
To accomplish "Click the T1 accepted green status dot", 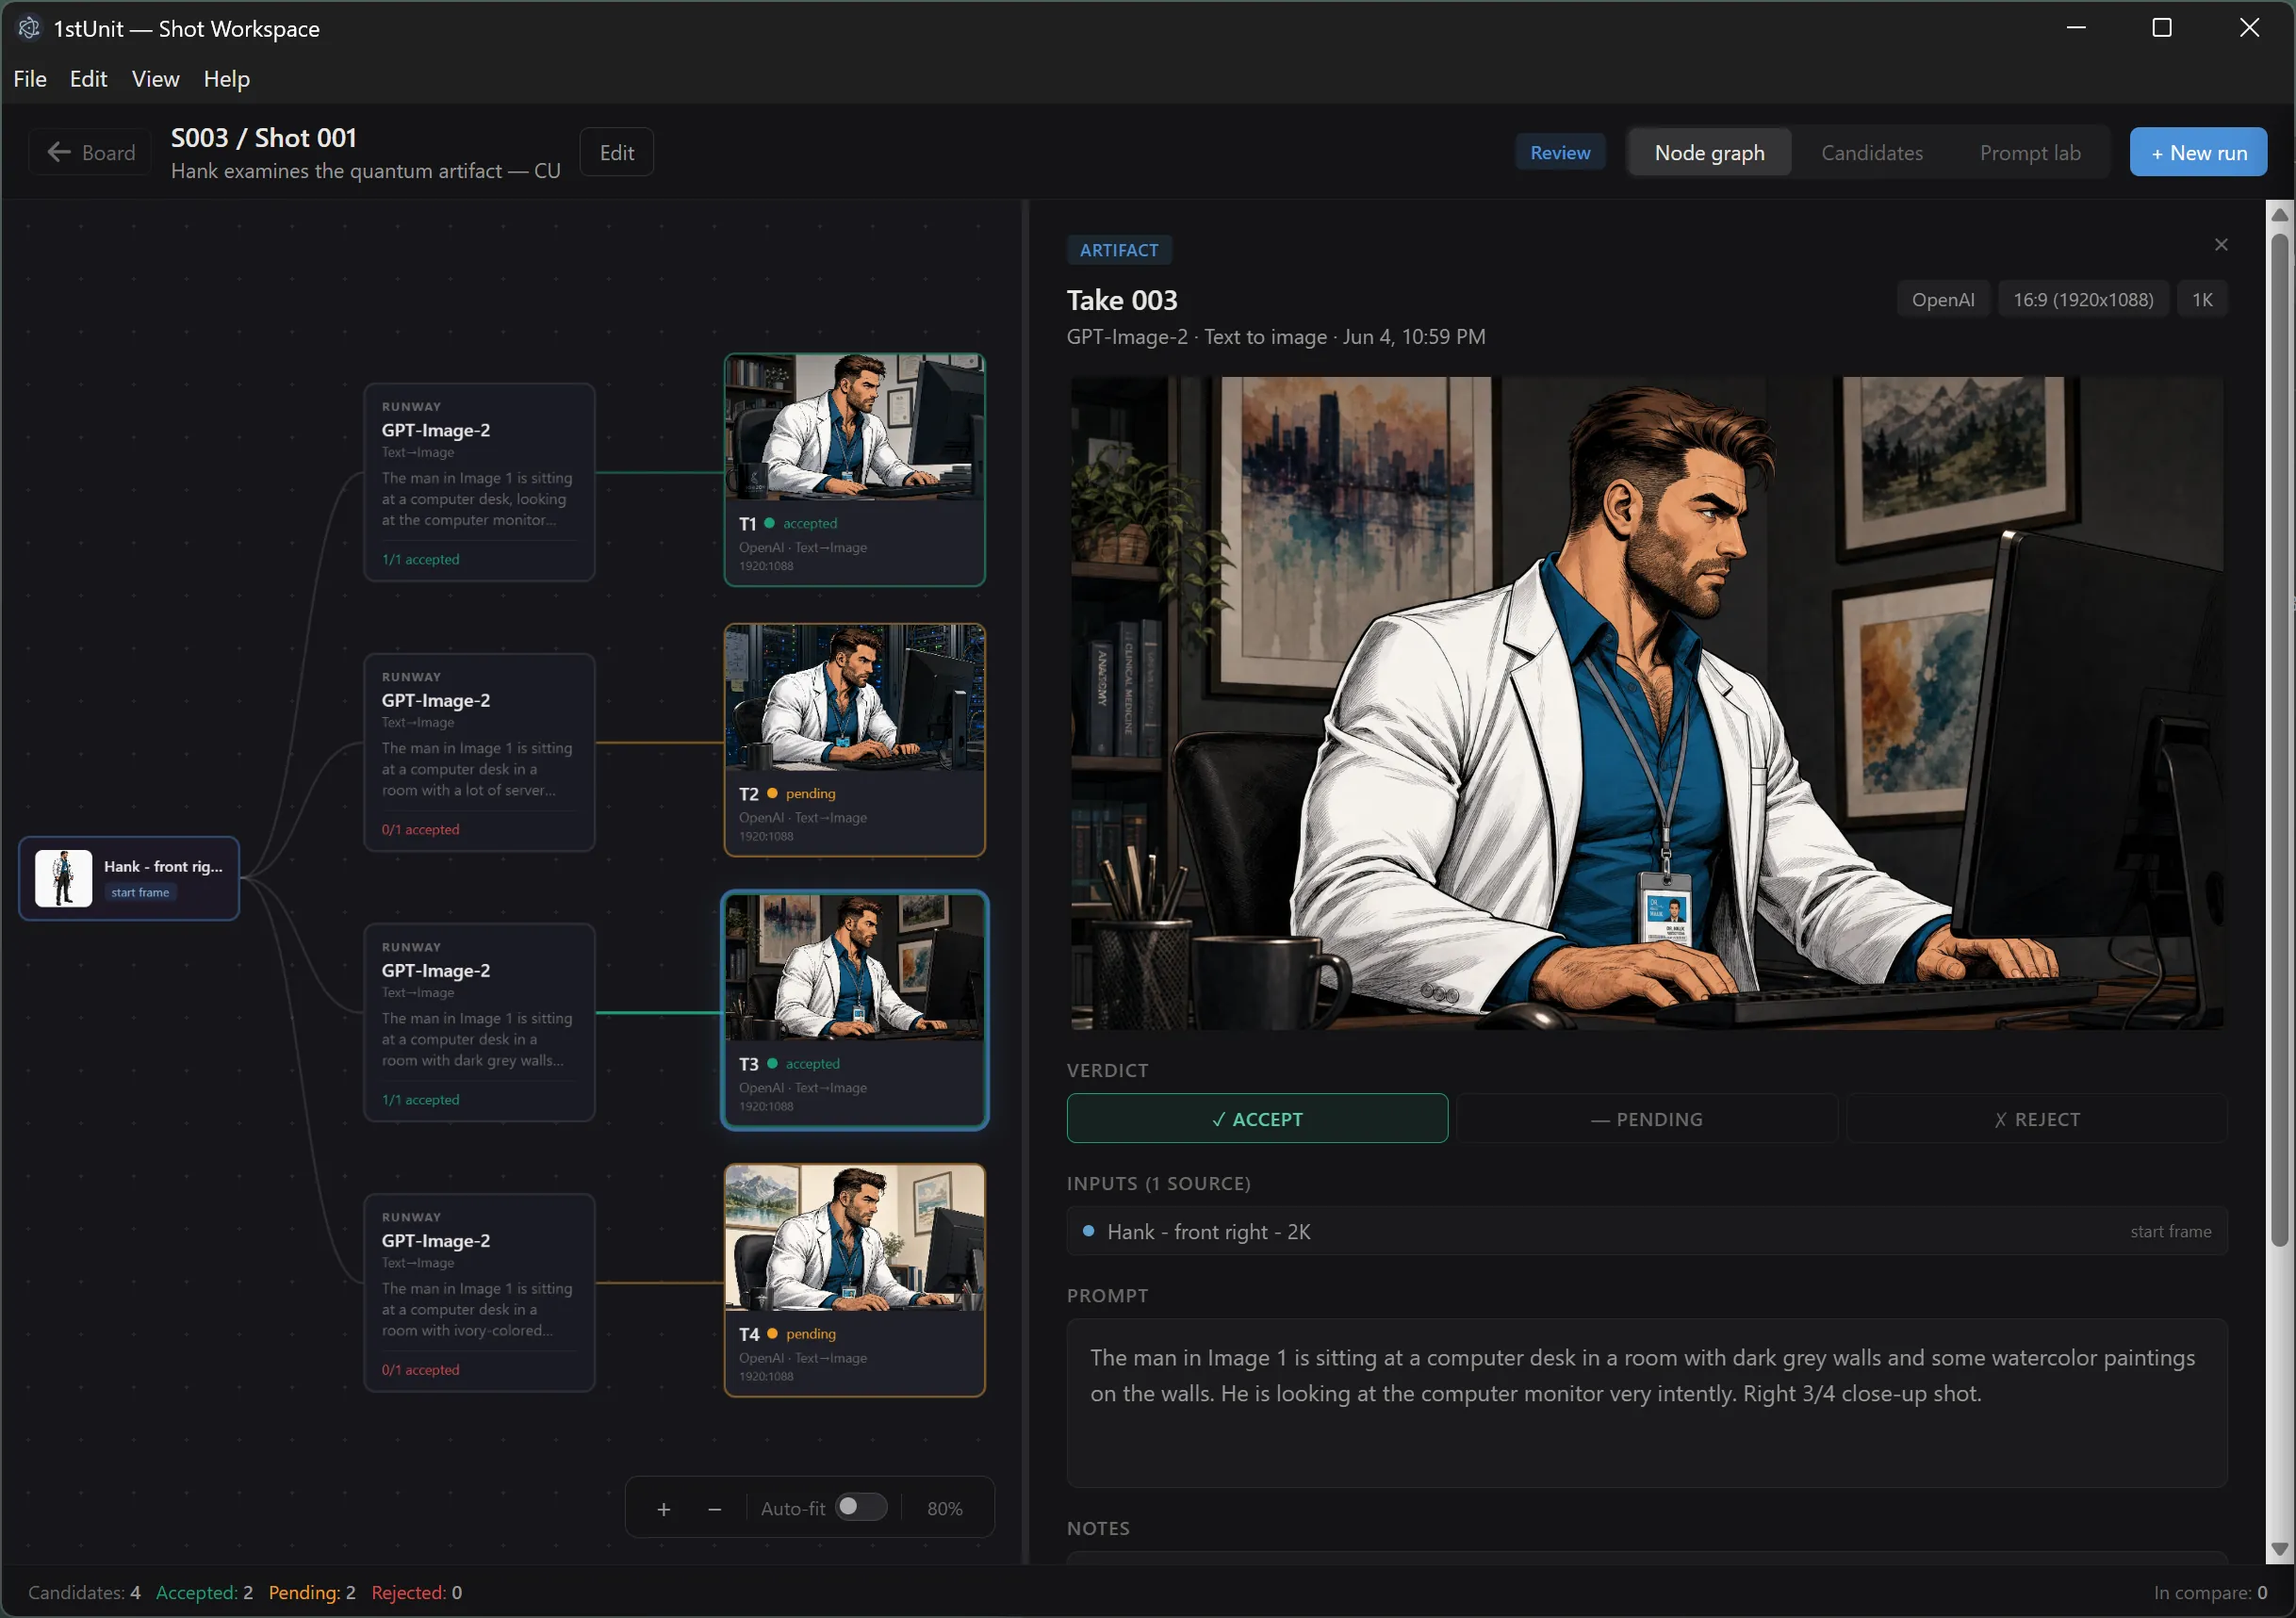I will point(769,523).
